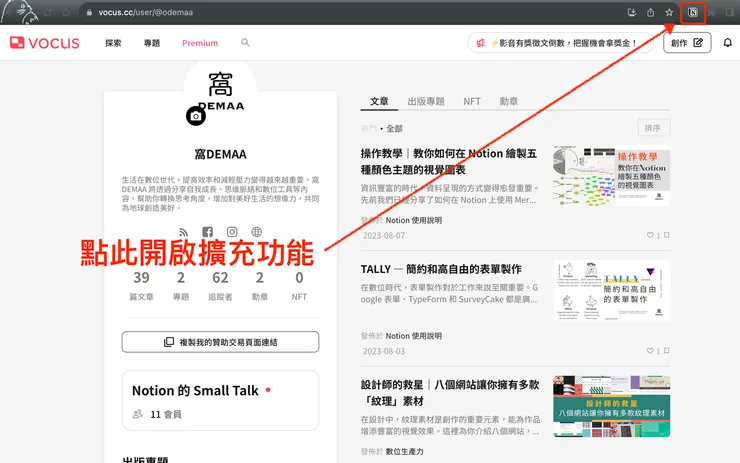Open the article about Notion 五種顏色主題的視覺圖表
Image resolution: width=740 pixels, height=463 pixels.
(x=449, y=161)
